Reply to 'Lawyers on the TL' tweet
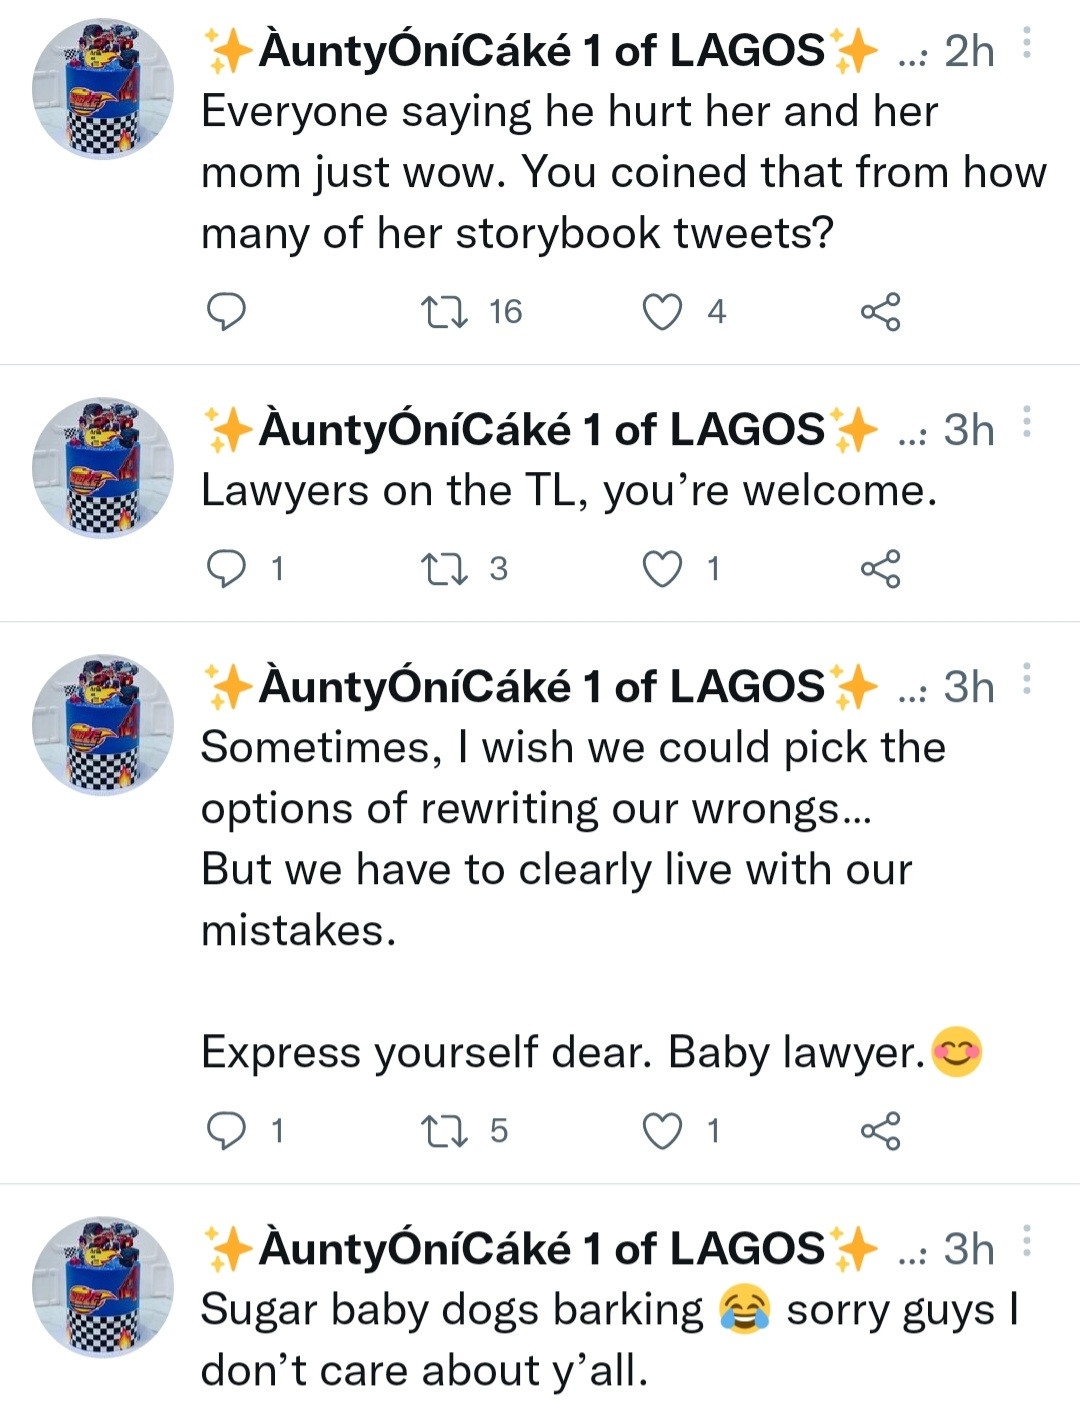The height and width of the screenshot is (1411, 1080). (x=226, y=569)
